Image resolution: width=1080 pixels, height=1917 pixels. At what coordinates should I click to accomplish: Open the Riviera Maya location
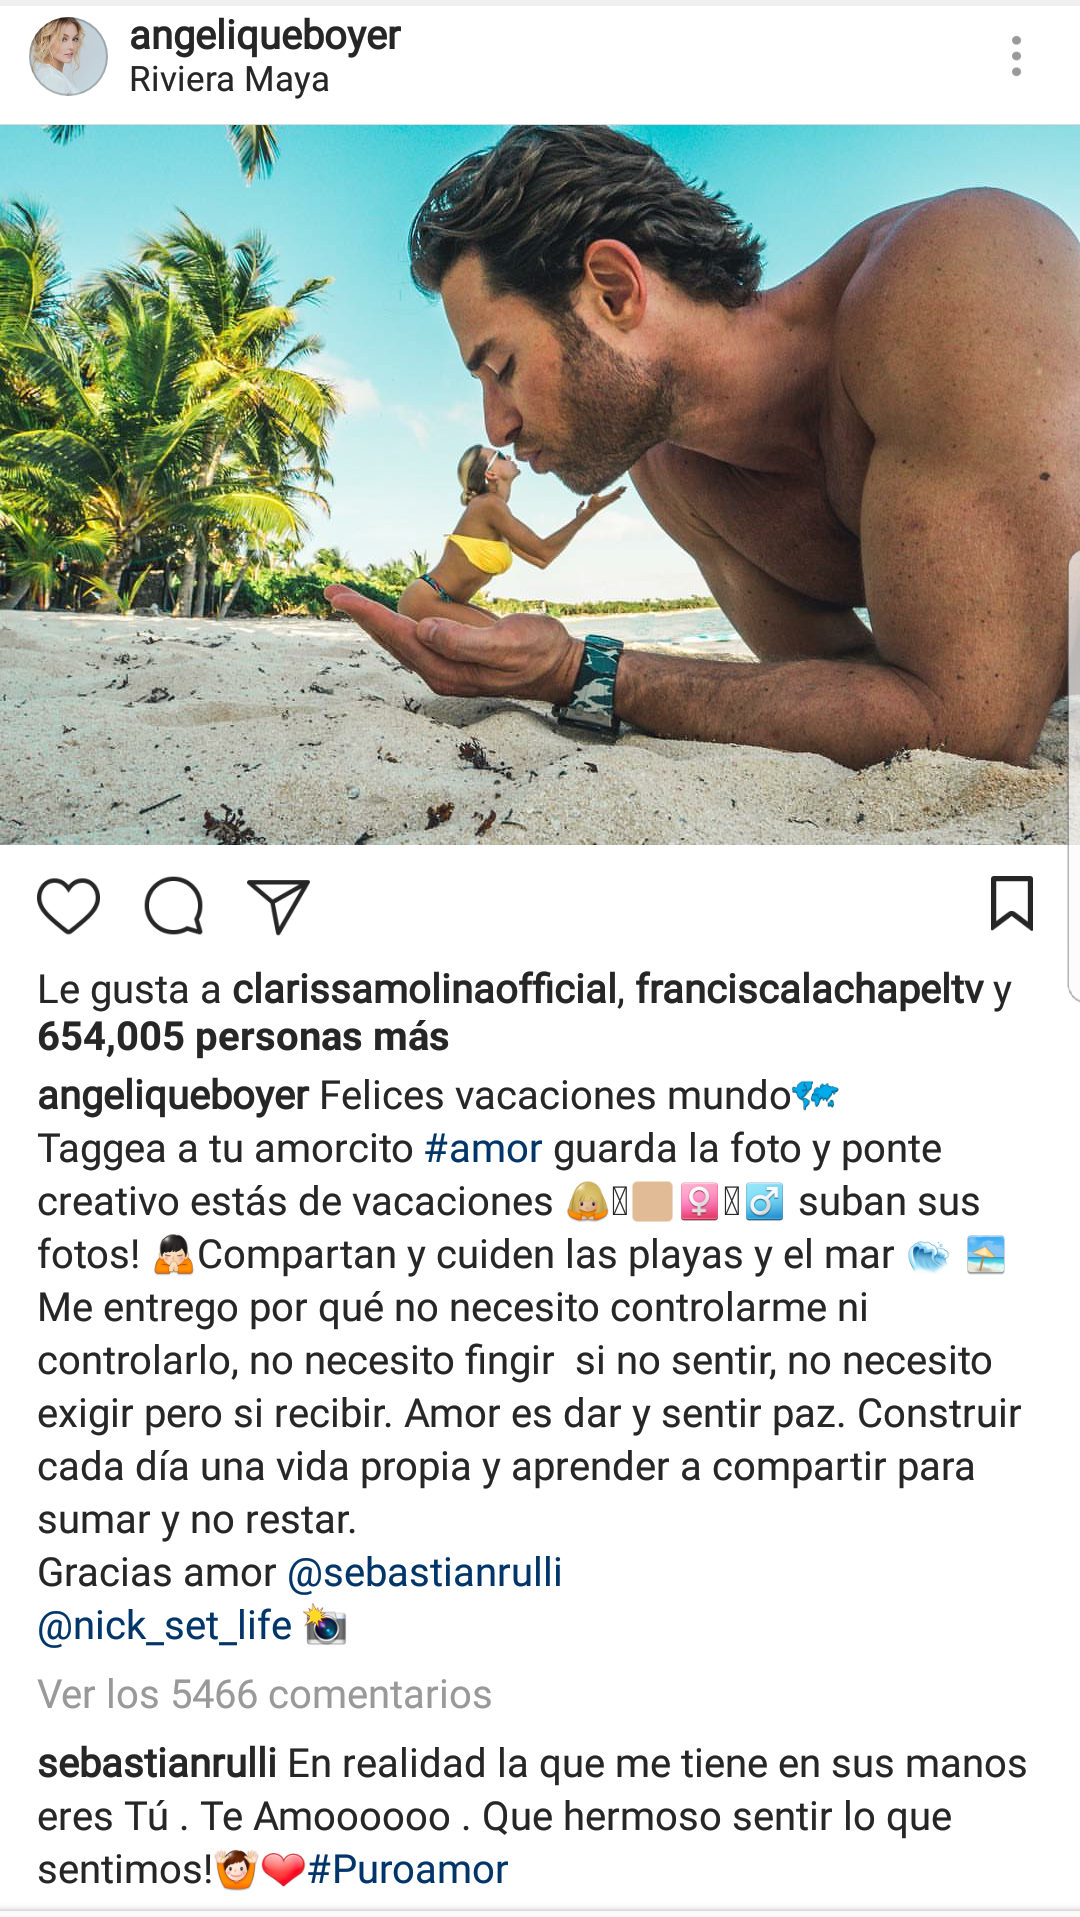click(229, 80)
